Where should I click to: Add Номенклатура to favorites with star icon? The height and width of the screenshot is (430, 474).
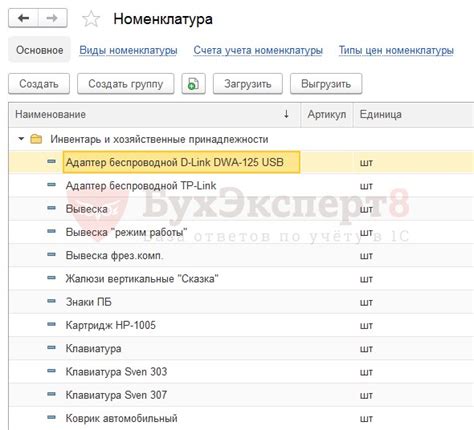91,19
